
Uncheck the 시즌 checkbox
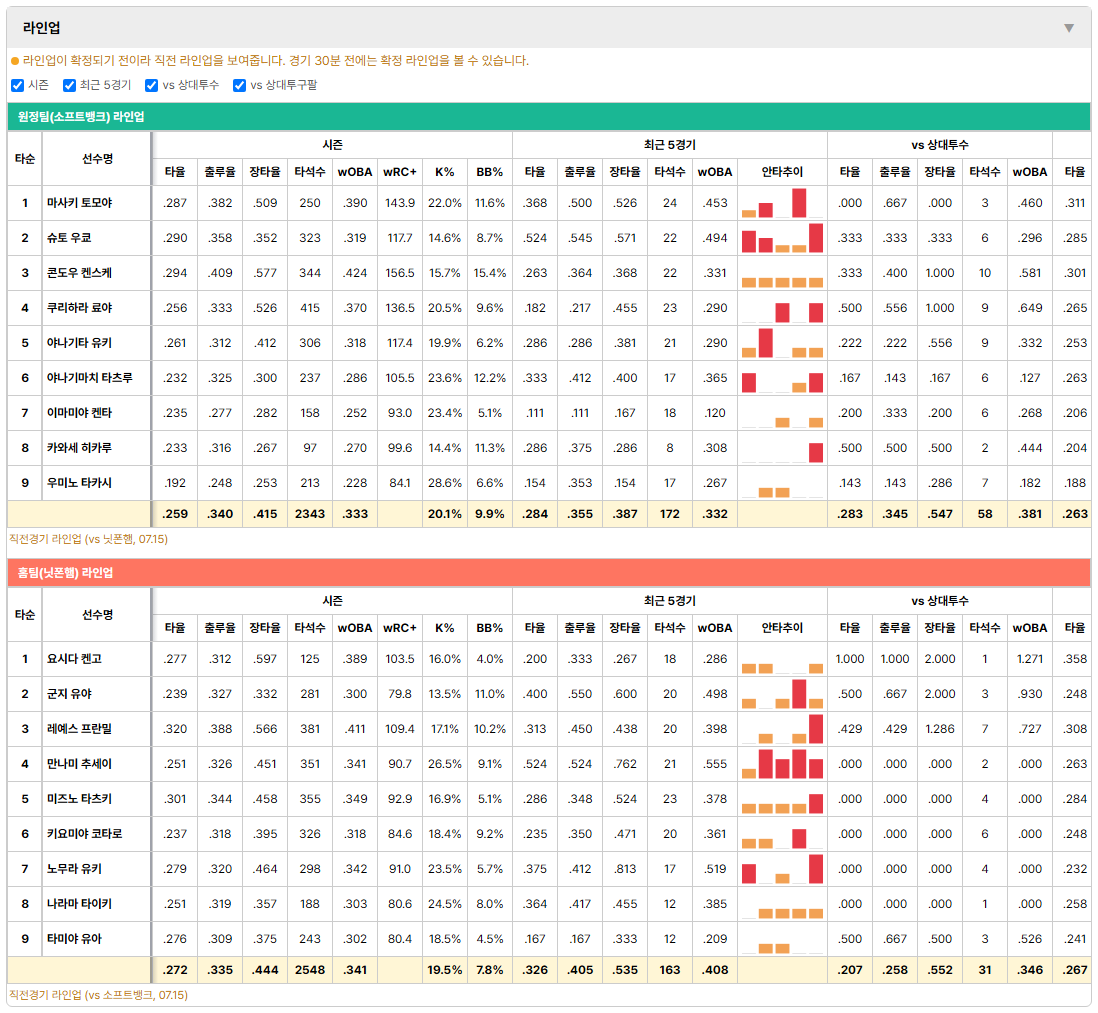click(x=18, y=85)
